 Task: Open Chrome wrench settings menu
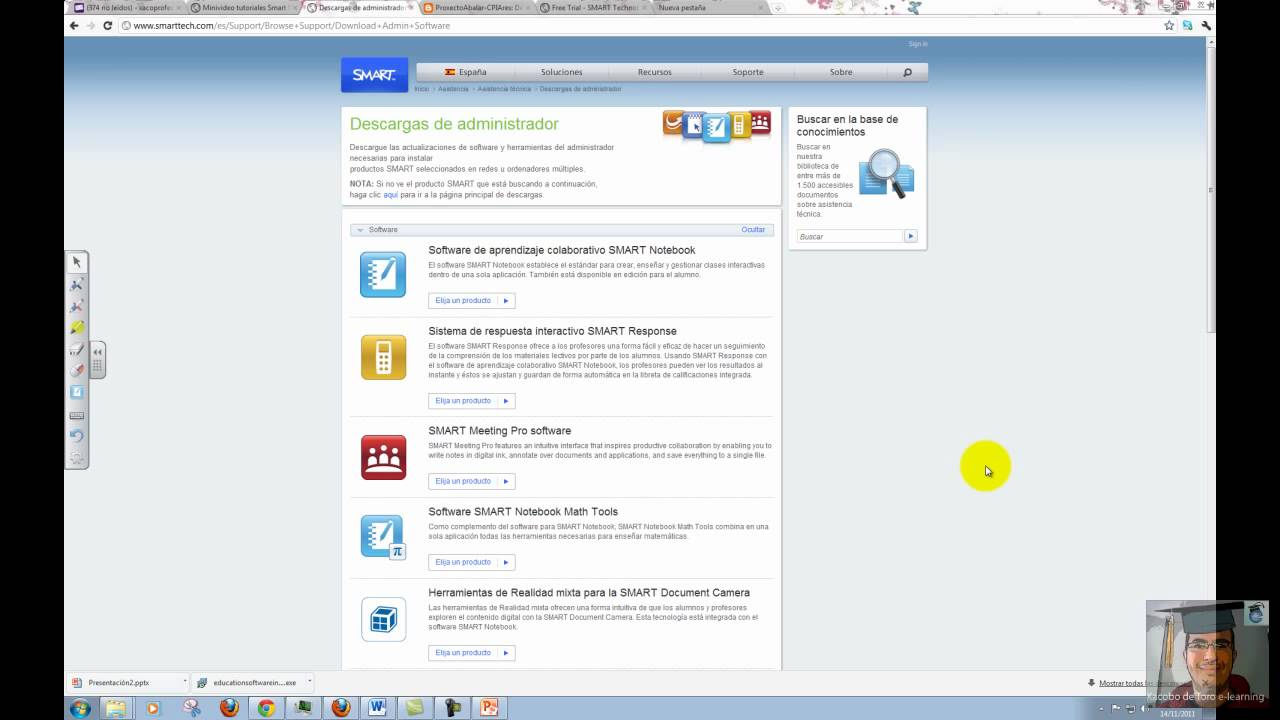1207,25
